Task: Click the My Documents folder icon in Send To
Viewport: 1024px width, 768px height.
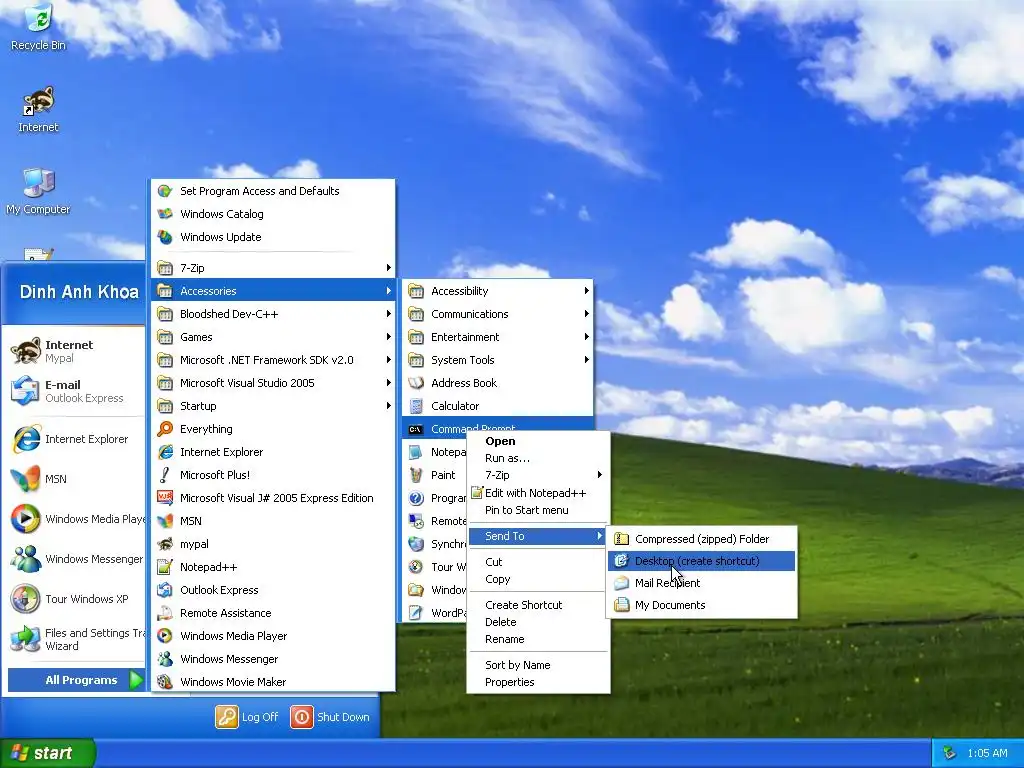Action: pyautogui.click(x=622, y=605)
